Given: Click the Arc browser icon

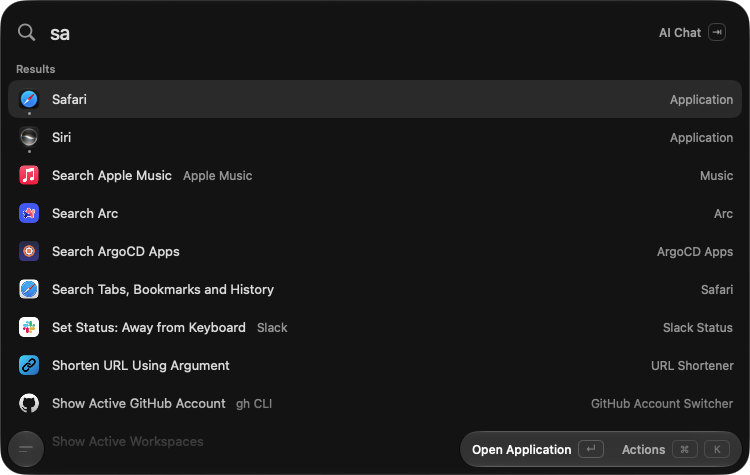Looking at the screenshot, I should [29, 213].
